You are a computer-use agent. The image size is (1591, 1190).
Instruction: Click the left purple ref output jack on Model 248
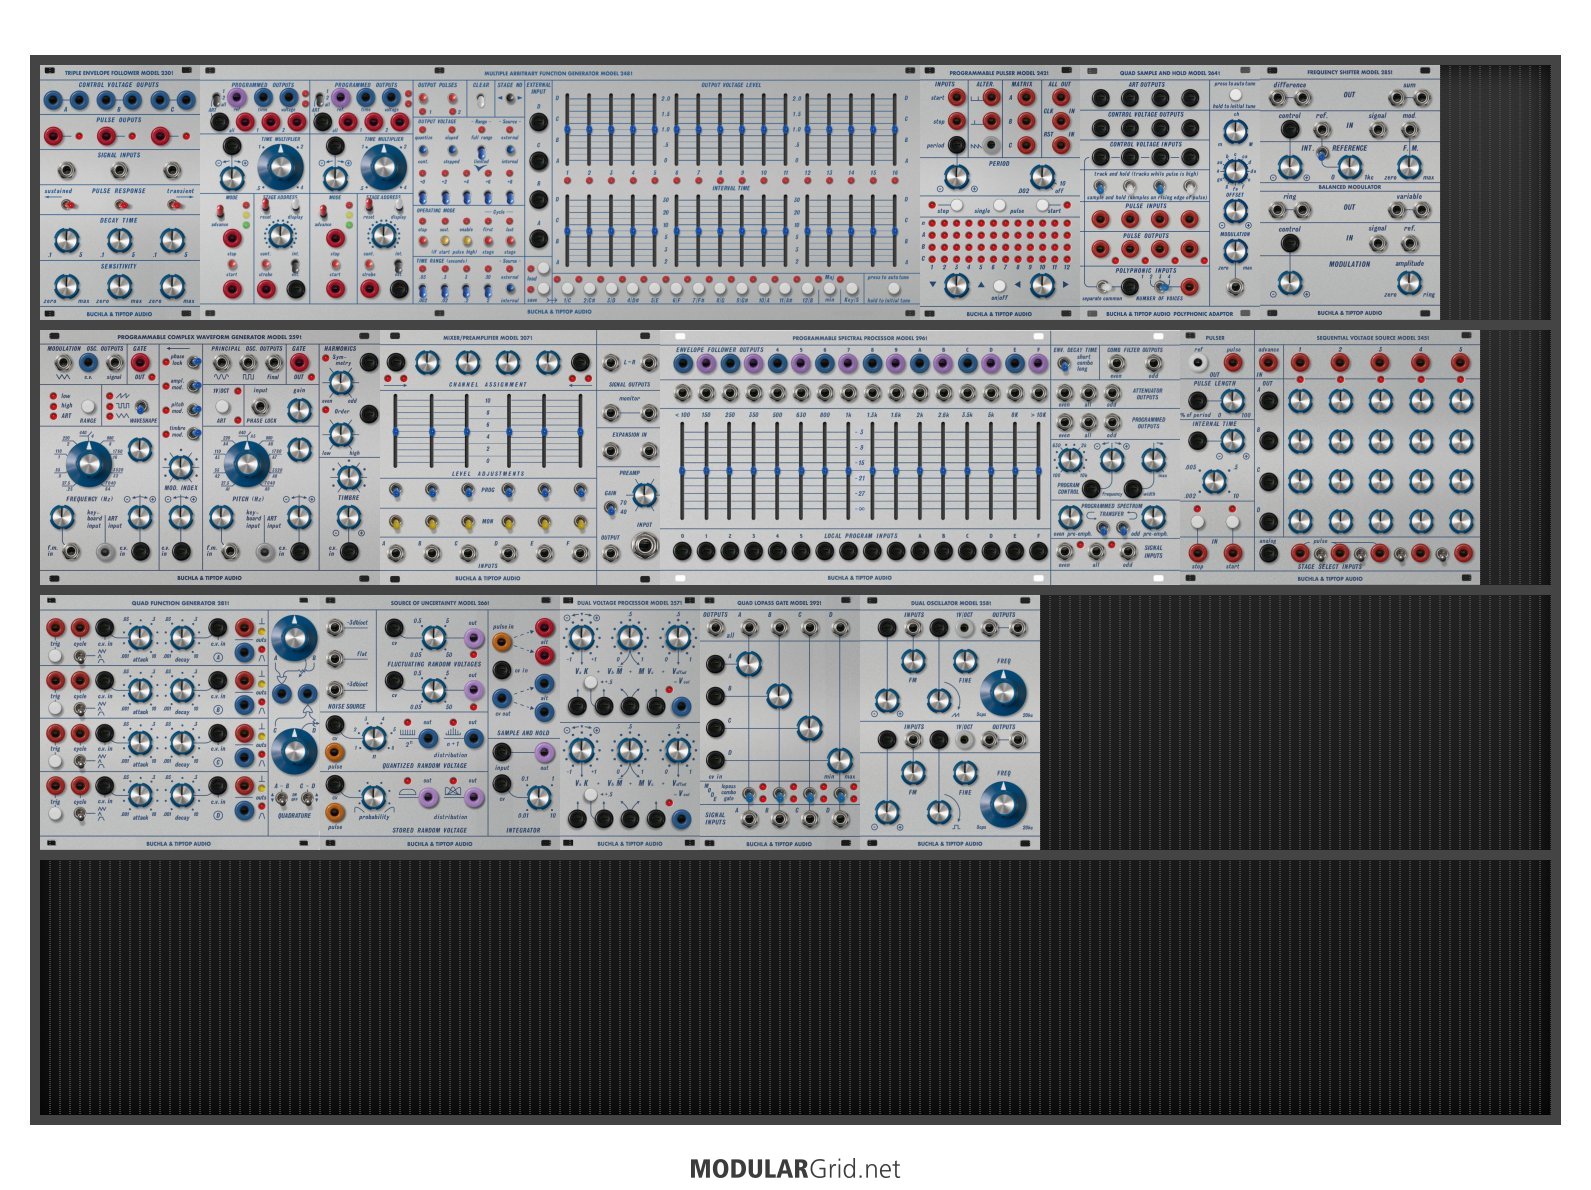coord(237,98)
